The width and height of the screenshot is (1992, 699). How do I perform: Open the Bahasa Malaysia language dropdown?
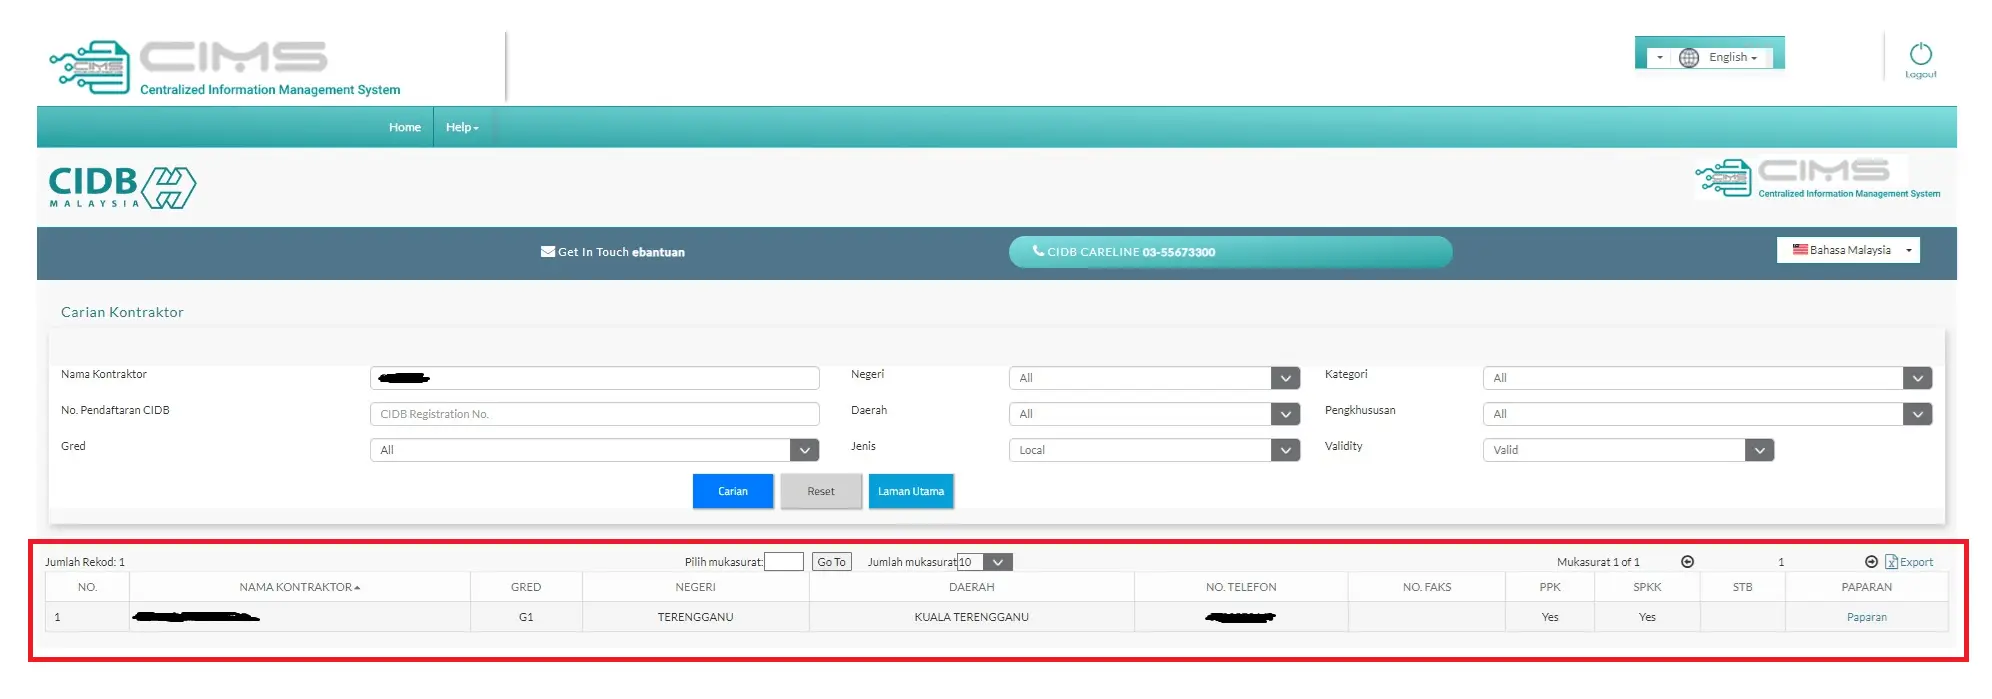[1848, 250]
